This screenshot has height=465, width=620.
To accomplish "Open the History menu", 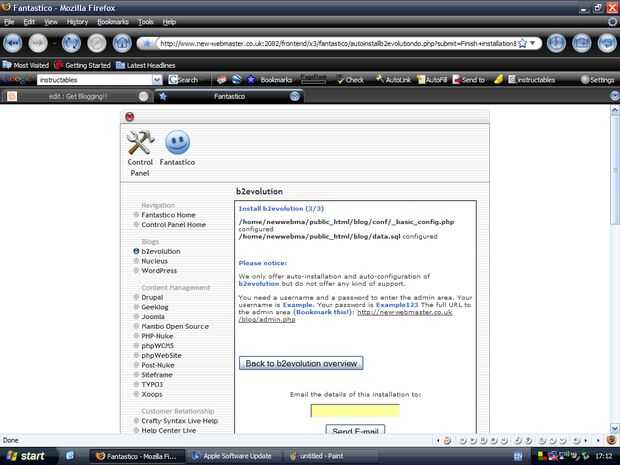I will (77, 22).
